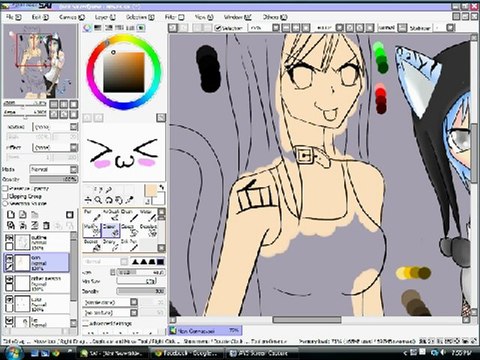Switch to New Canvas.sai document tab
This screenshot has height=360, width=480.
click(x=205, y=331)
